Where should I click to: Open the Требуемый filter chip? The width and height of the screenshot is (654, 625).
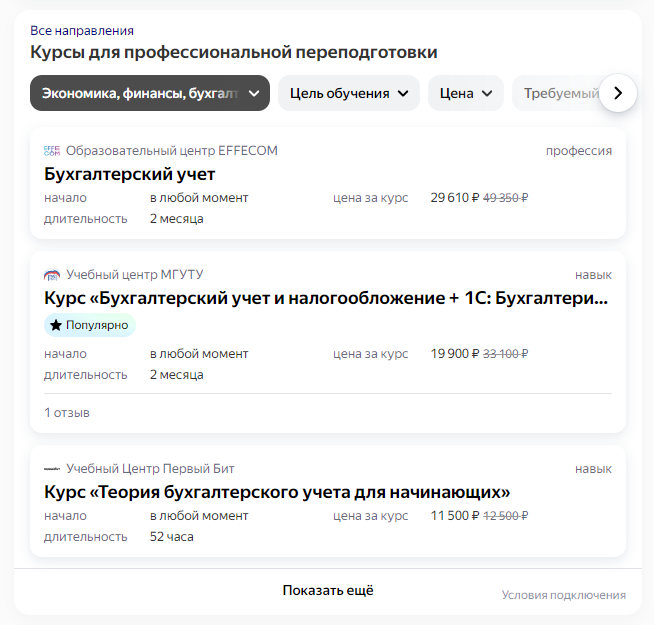pyautogui.click(x=555, y=94)
